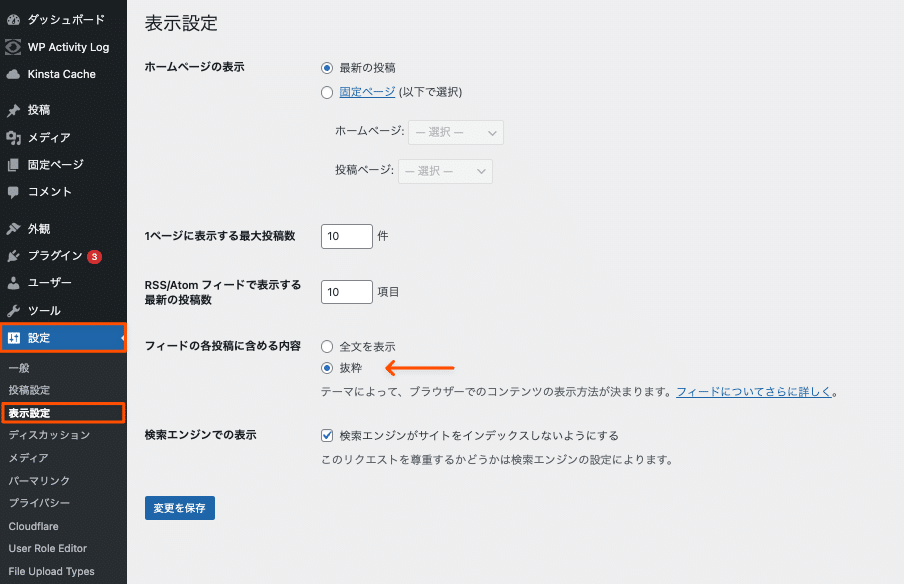Select the 投稿 (Posts) pin icon
Screen dimensions: 904x584
click(12, 111)
